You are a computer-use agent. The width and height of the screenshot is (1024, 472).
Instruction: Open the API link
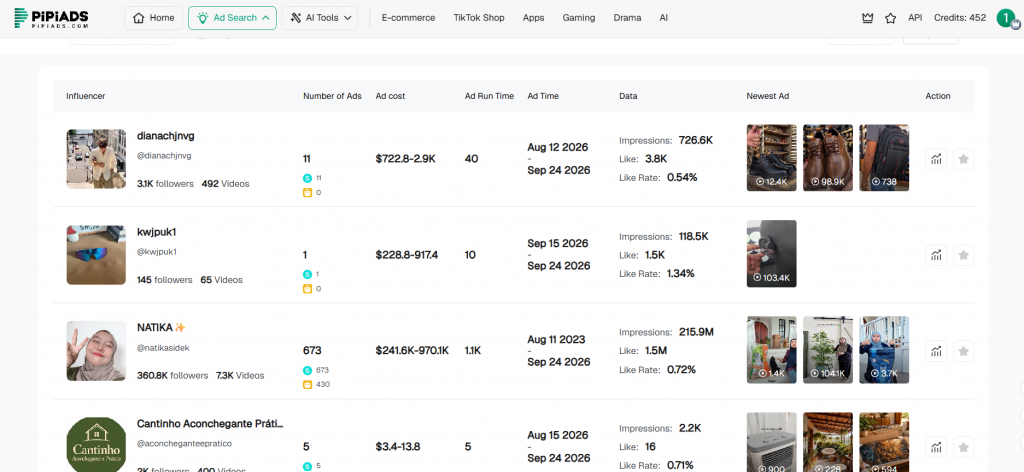point(915,18)
